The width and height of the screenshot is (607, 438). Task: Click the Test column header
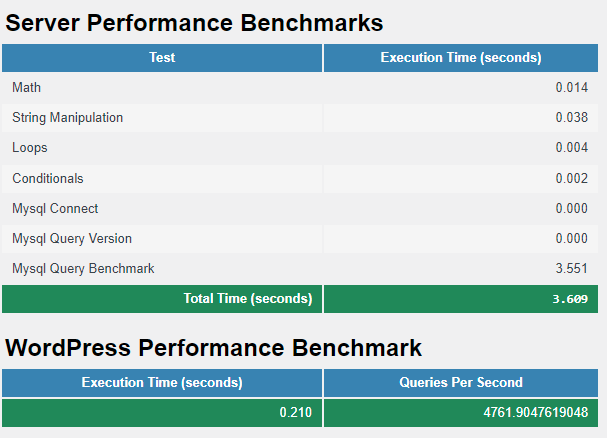162,58
